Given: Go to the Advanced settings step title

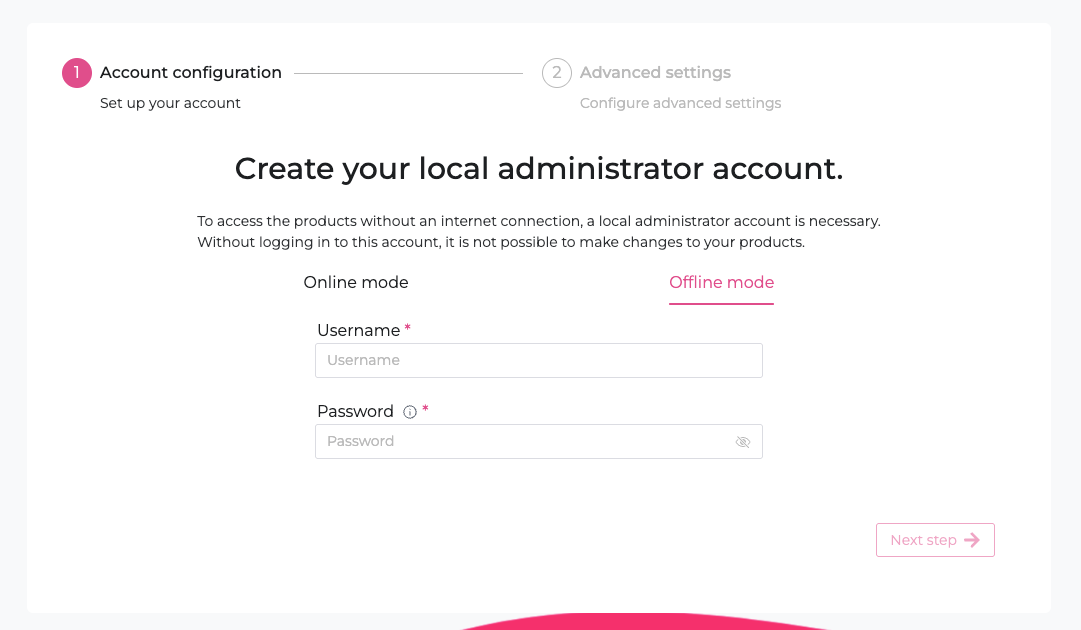Looking at the screenshot, I should point(655,73).
